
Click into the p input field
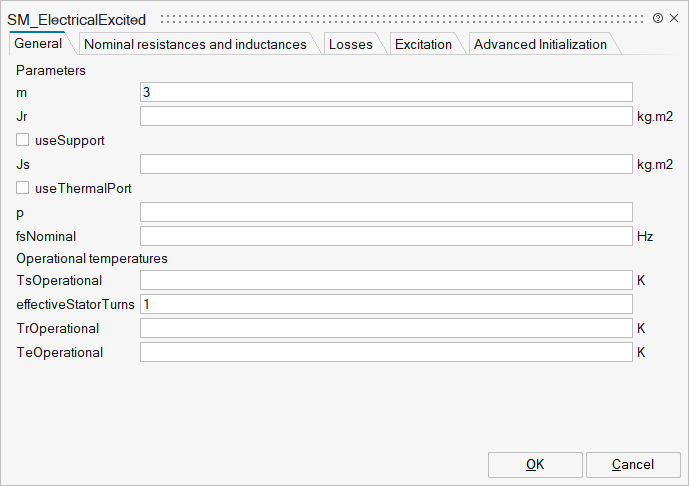pyautogui.click(x=386, y=212)
